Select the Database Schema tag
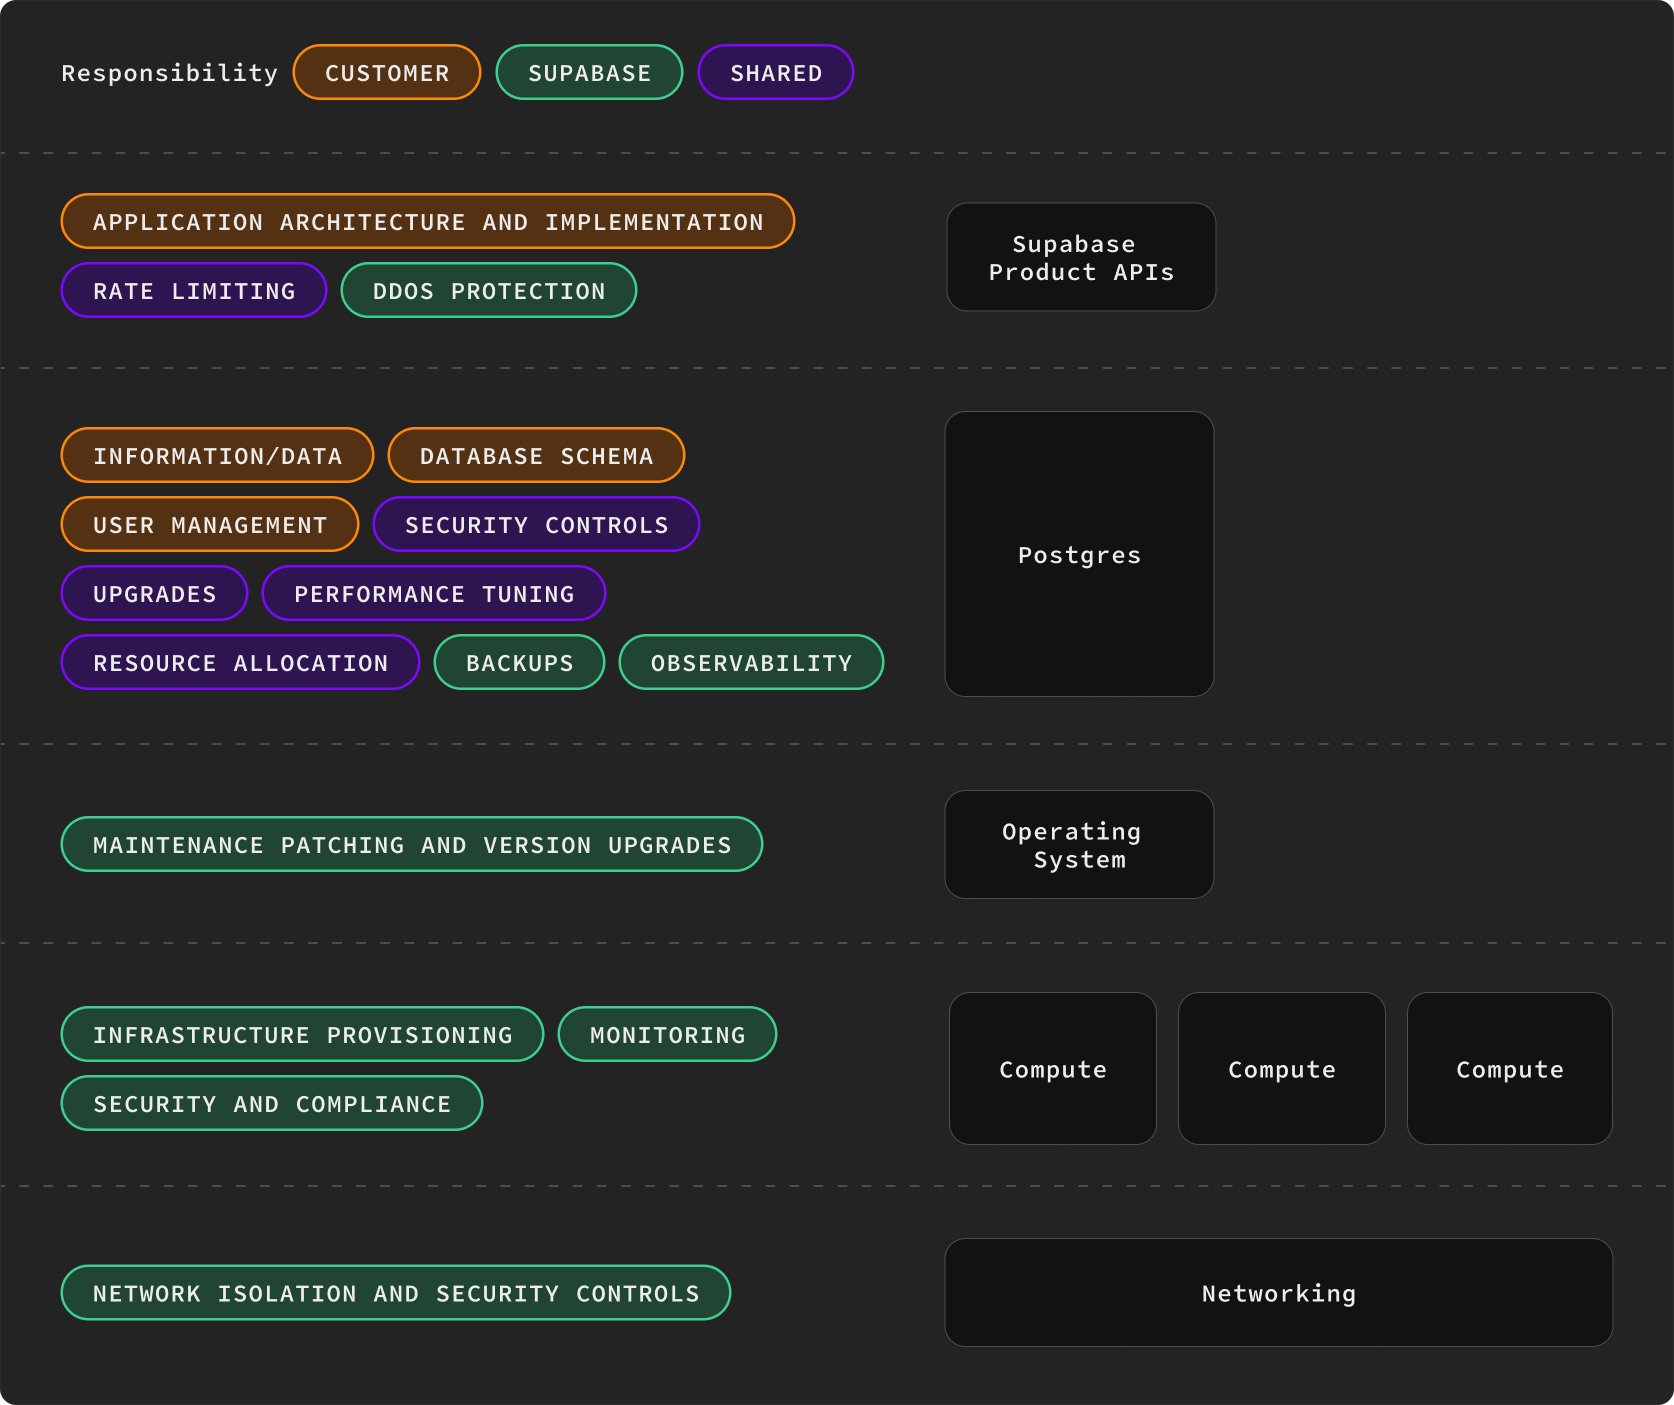 pyautogui.click(x=536, y=456)
